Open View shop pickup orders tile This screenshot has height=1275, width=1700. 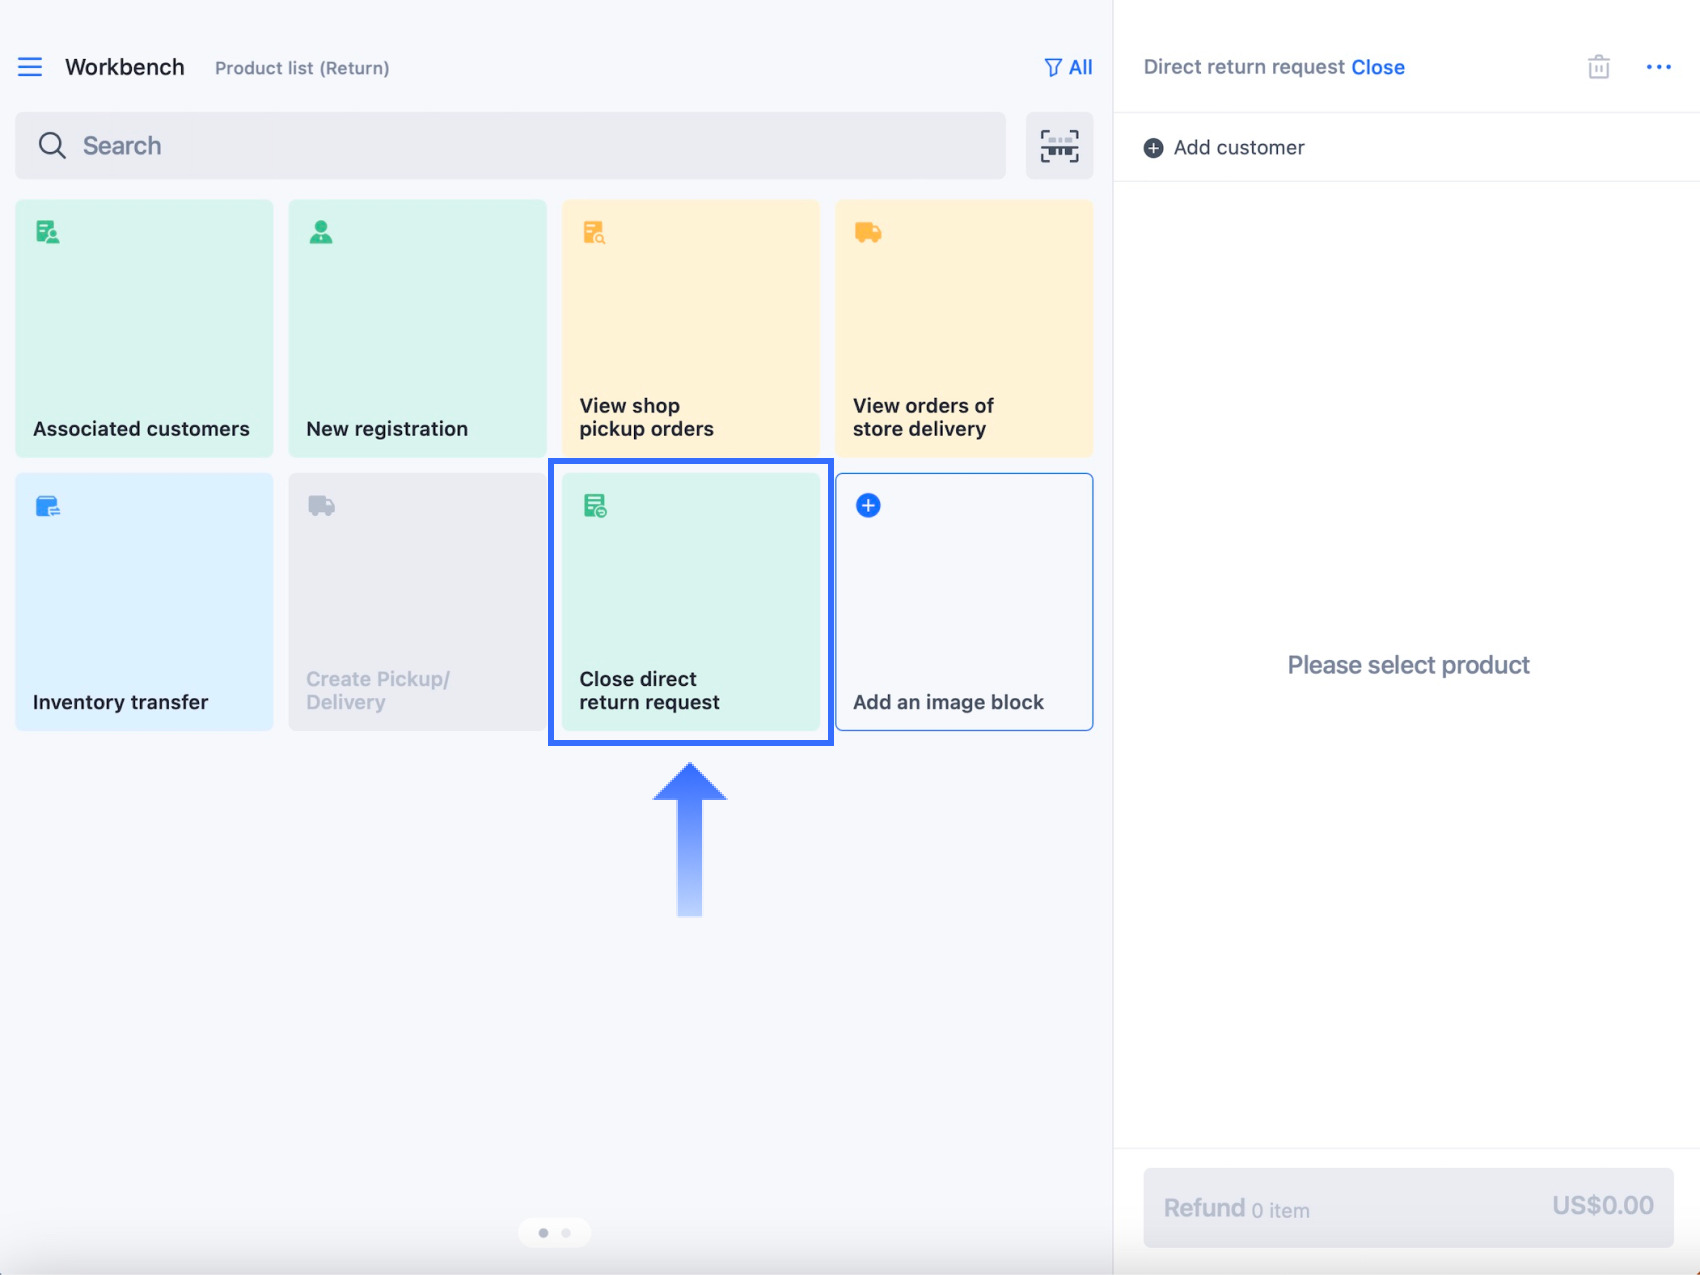[x=690, y=328]
